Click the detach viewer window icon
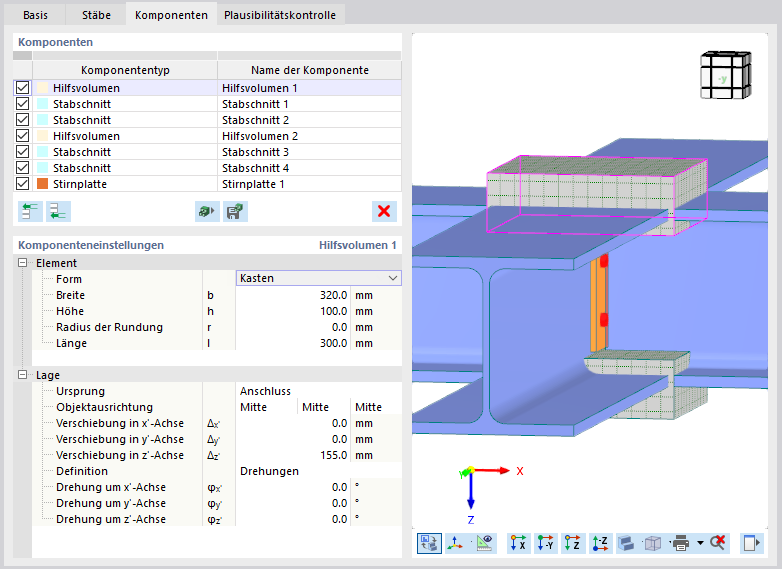The width and height of the screenshot is (782, 569). tap(751, 543)
